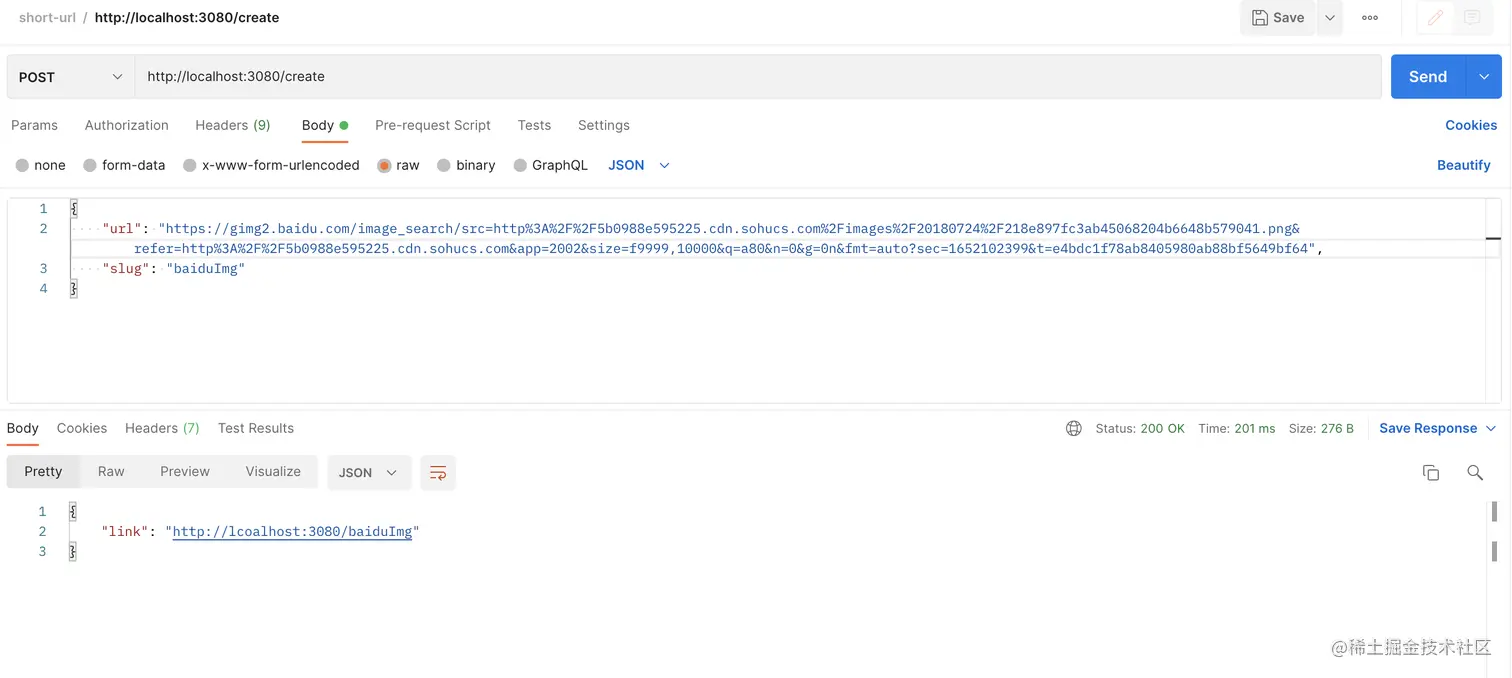Image resolution: width=1512 pixels, height=678 pixels.
Task: Beautify the request body
Action: pyautogui.click(x=1464, y=165)
